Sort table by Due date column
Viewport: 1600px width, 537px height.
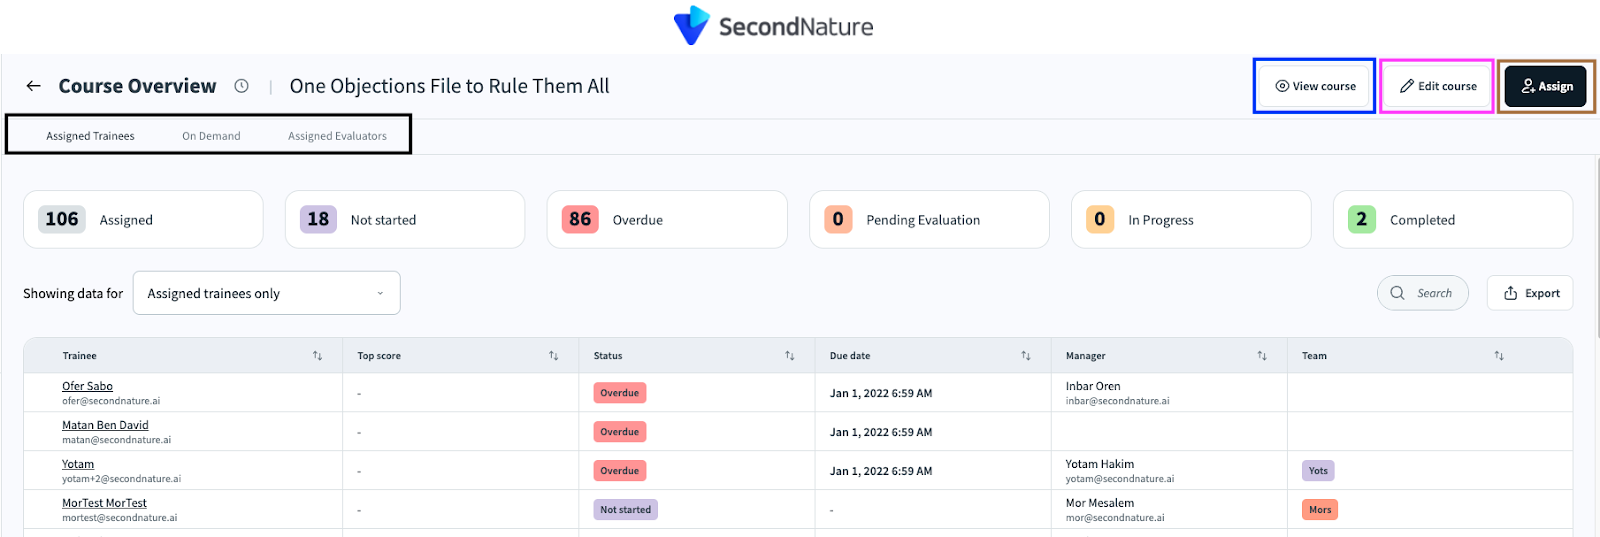point(1025,356)
